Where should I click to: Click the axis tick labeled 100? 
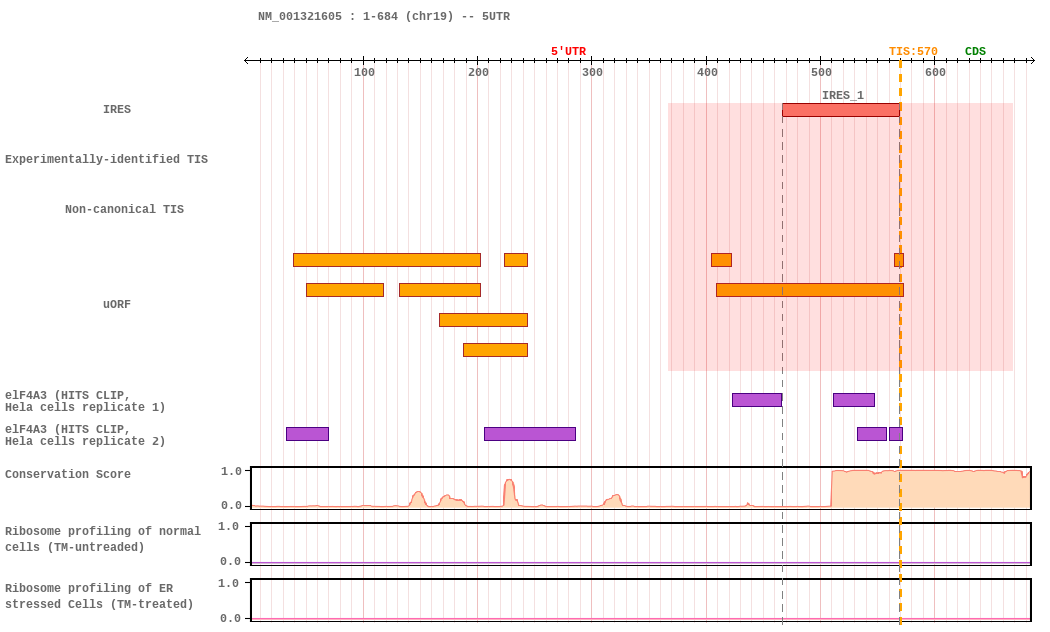click(x=364, y=72)
